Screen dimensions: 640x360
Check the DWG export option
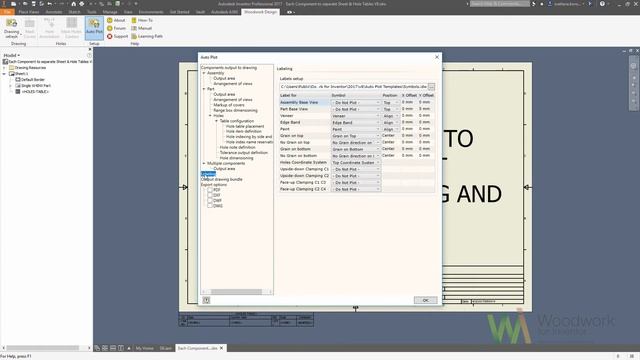tap(210, 206)
